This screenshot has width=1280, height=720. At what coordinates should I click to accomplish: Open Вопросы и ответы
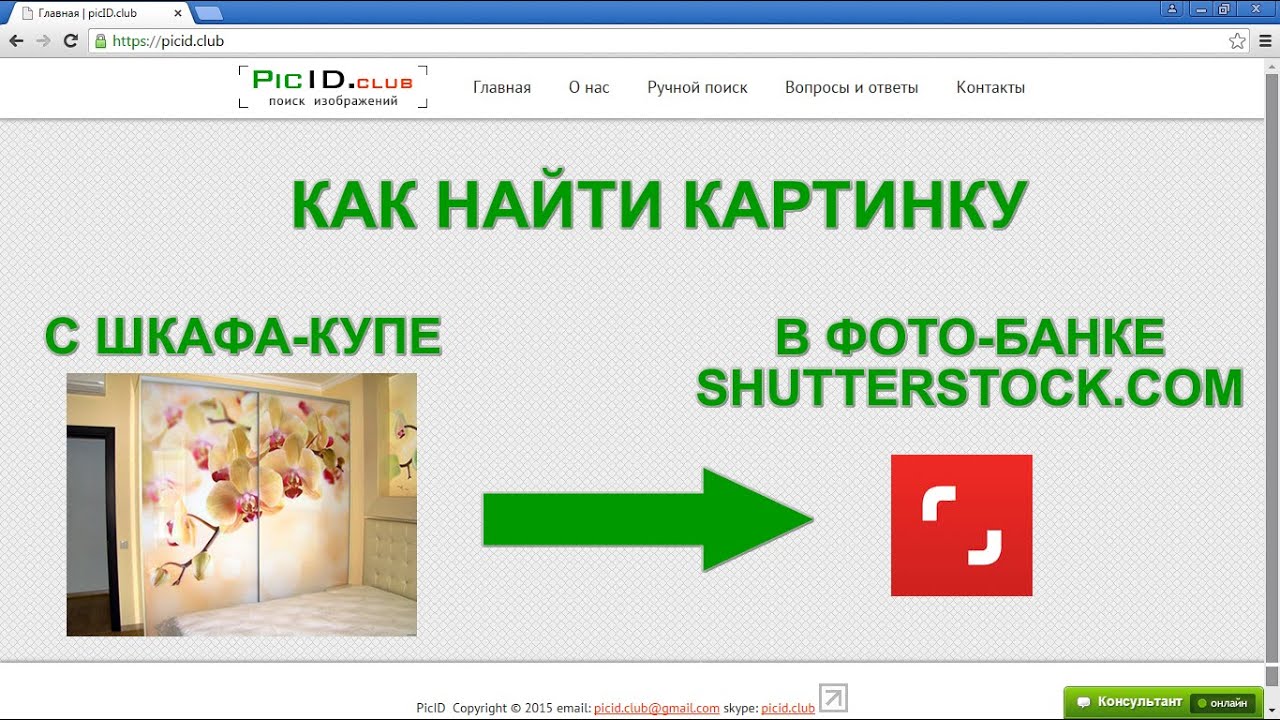851,87
